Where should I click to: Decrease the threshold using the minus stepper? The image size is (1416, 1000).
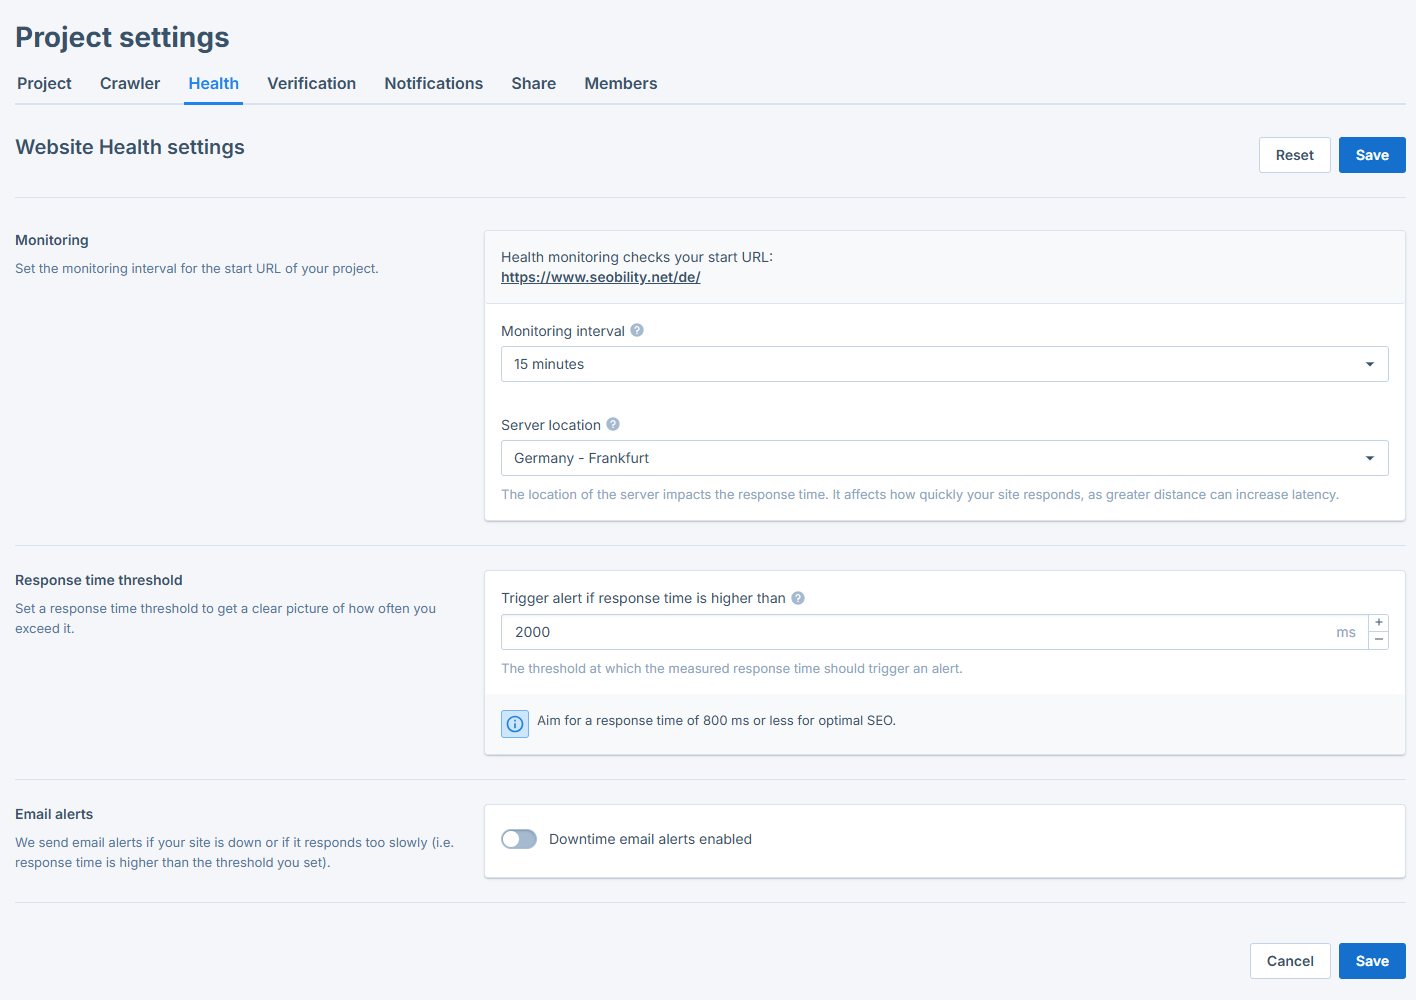pyautogui.click(x=1378, y=640)
